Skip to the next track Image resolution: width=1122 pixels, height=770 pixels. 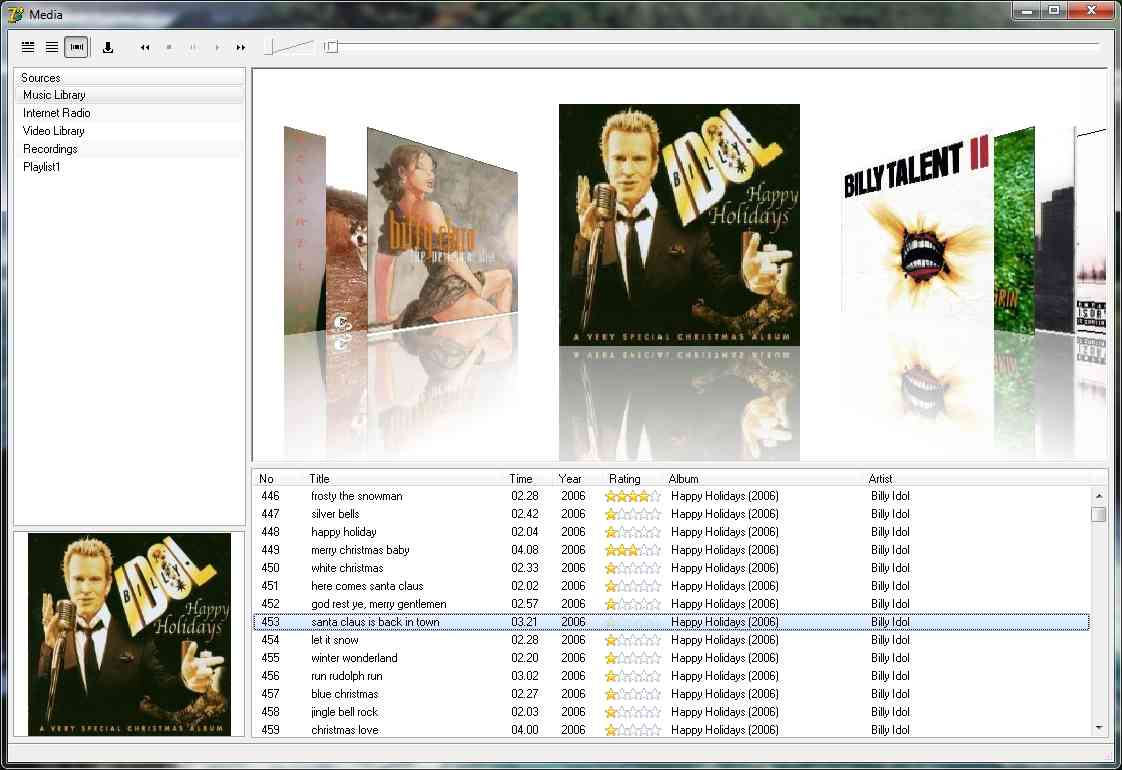pos(240,47)
